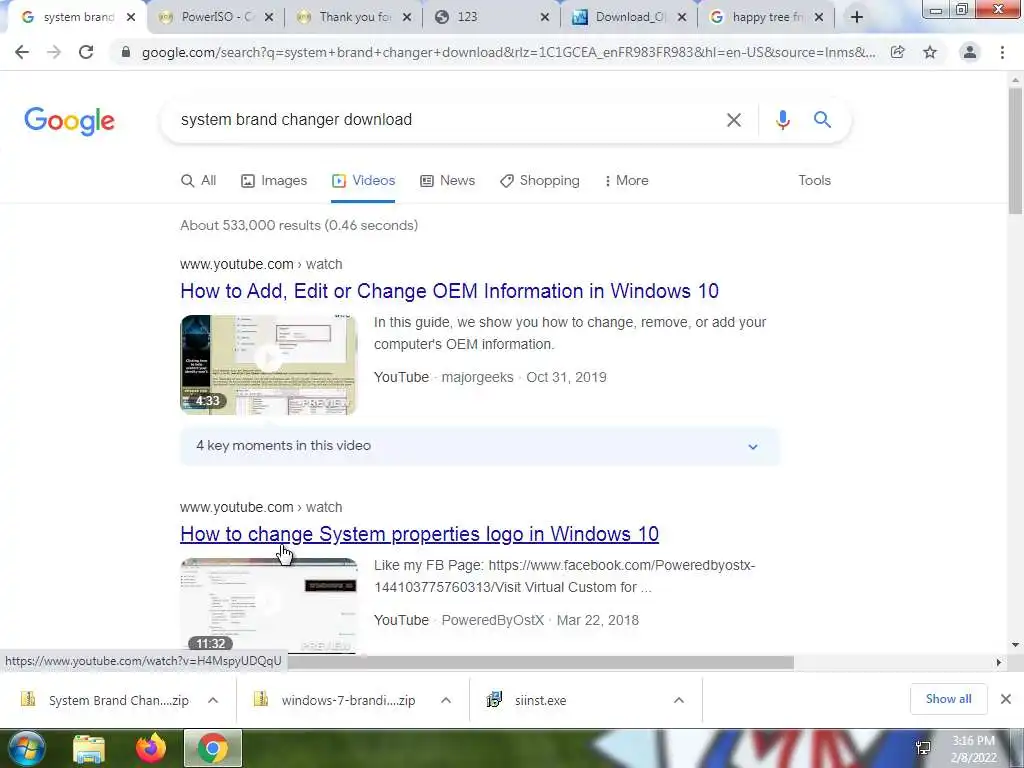The height and width of the screenshot is (768, 1024).
Task: Click the address bar URL
Action: [x=508, y=52]
